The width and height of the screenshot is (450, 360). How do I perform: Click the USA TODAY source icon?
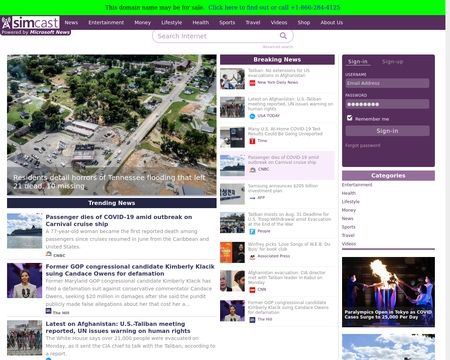pos(252,116)
